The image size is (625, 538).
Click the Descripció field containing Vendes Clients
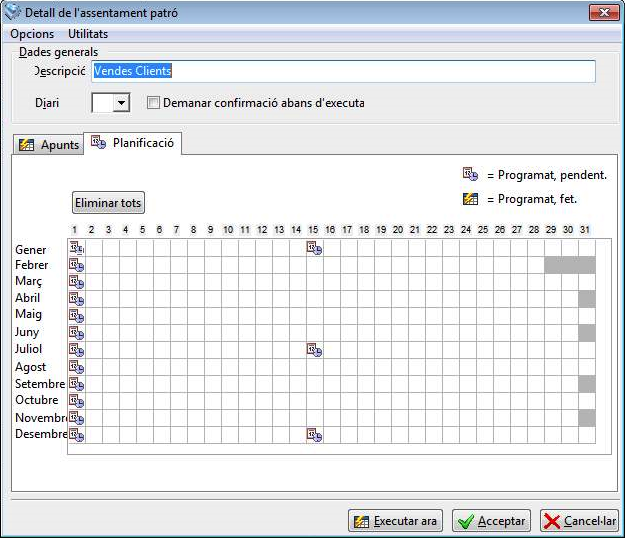pos(344,71)
